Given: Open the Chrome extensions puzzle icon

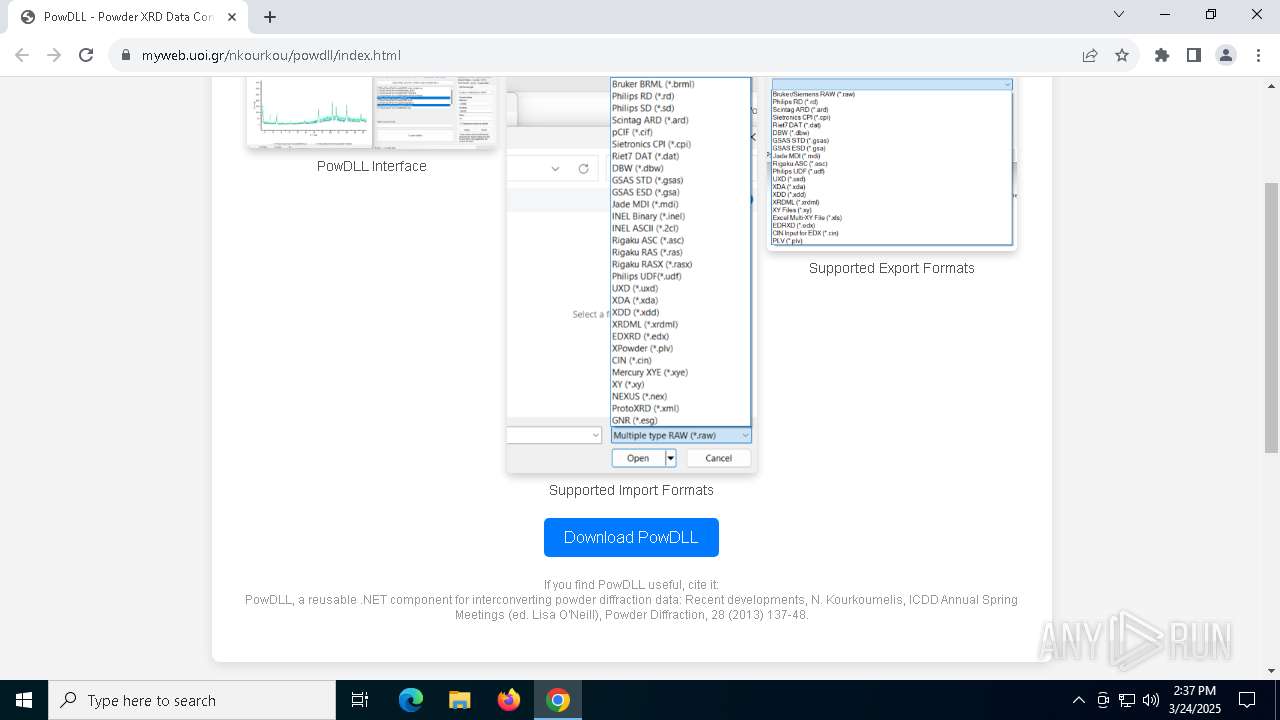Looking at the screenshot, I should click(1161, 55).
